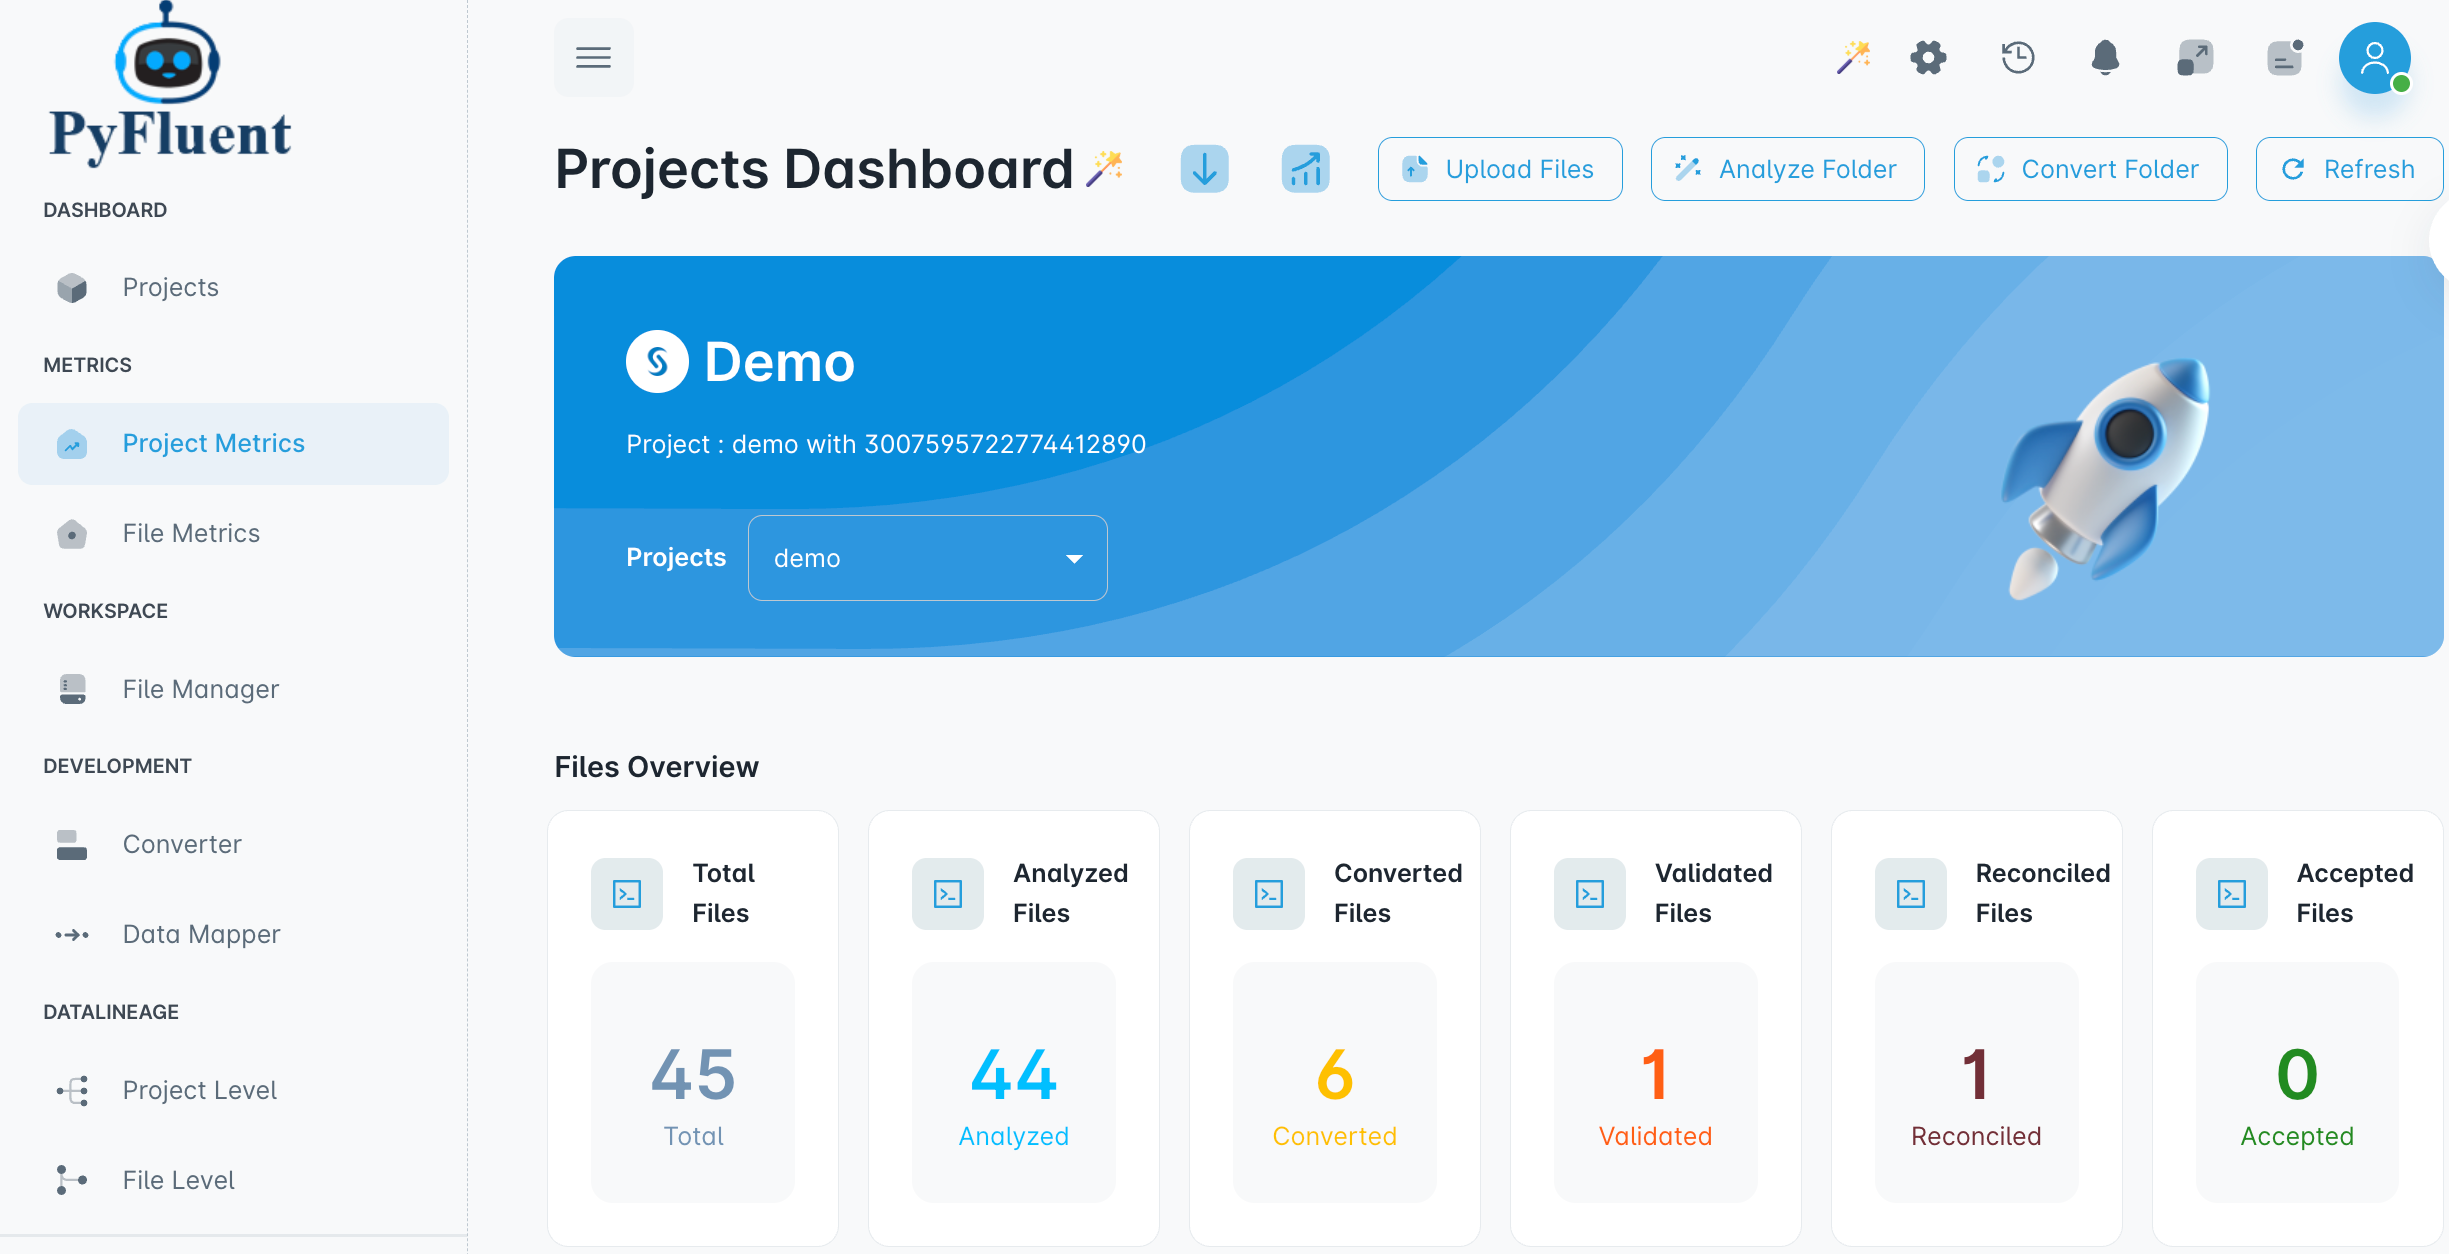Click the 0 Accepted count card
Viewport: 2449px width, 1254px height.
pyautogui.click(x=2297, y=1082)
